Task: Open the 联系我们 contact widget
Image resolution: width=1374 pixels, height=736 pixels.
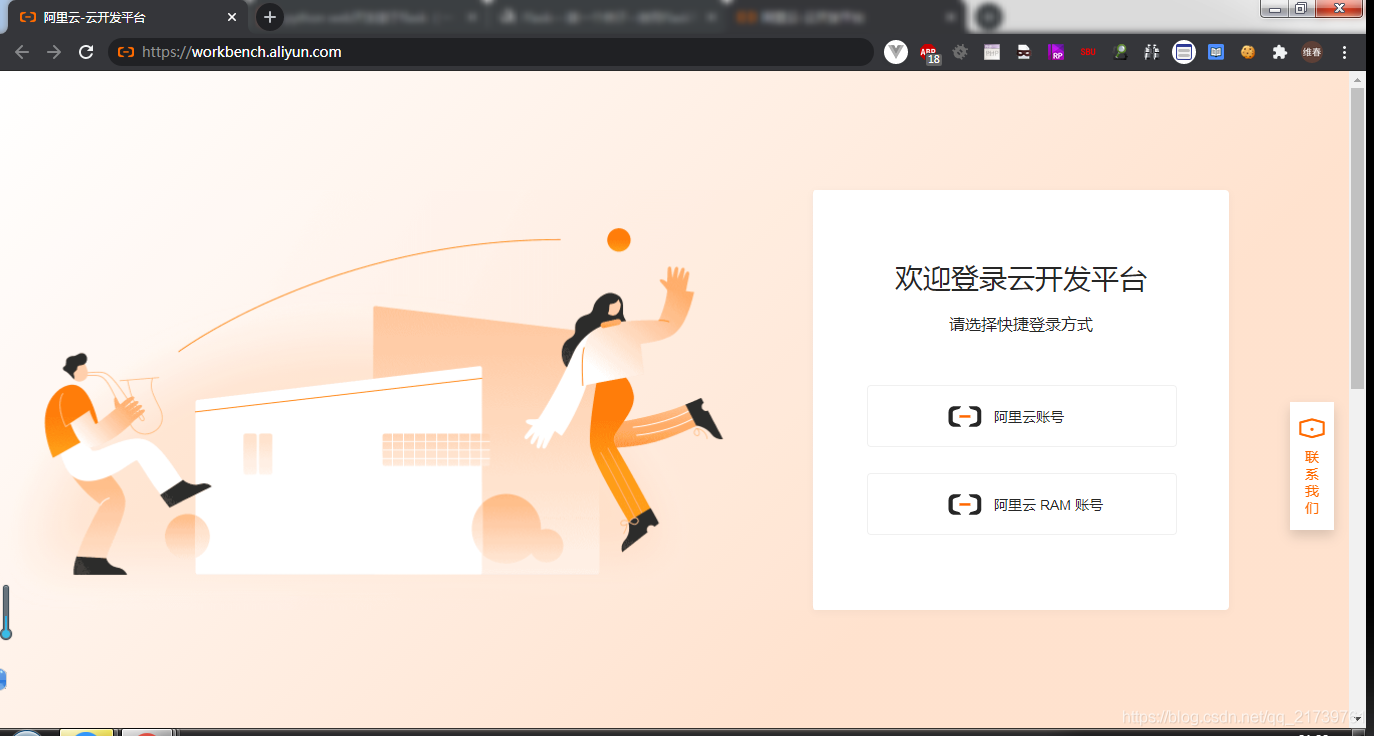Action: click(x=1311, y=466)
